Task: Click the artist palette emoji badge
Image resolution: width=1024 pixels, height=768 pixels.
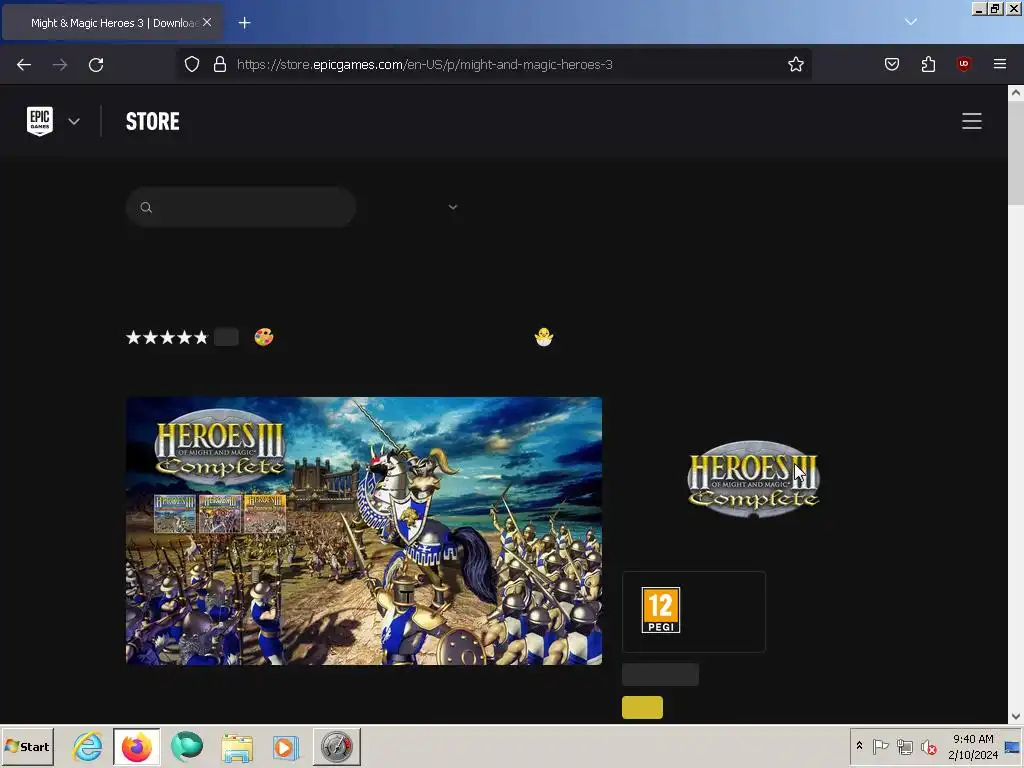Action: pos(264,337)
